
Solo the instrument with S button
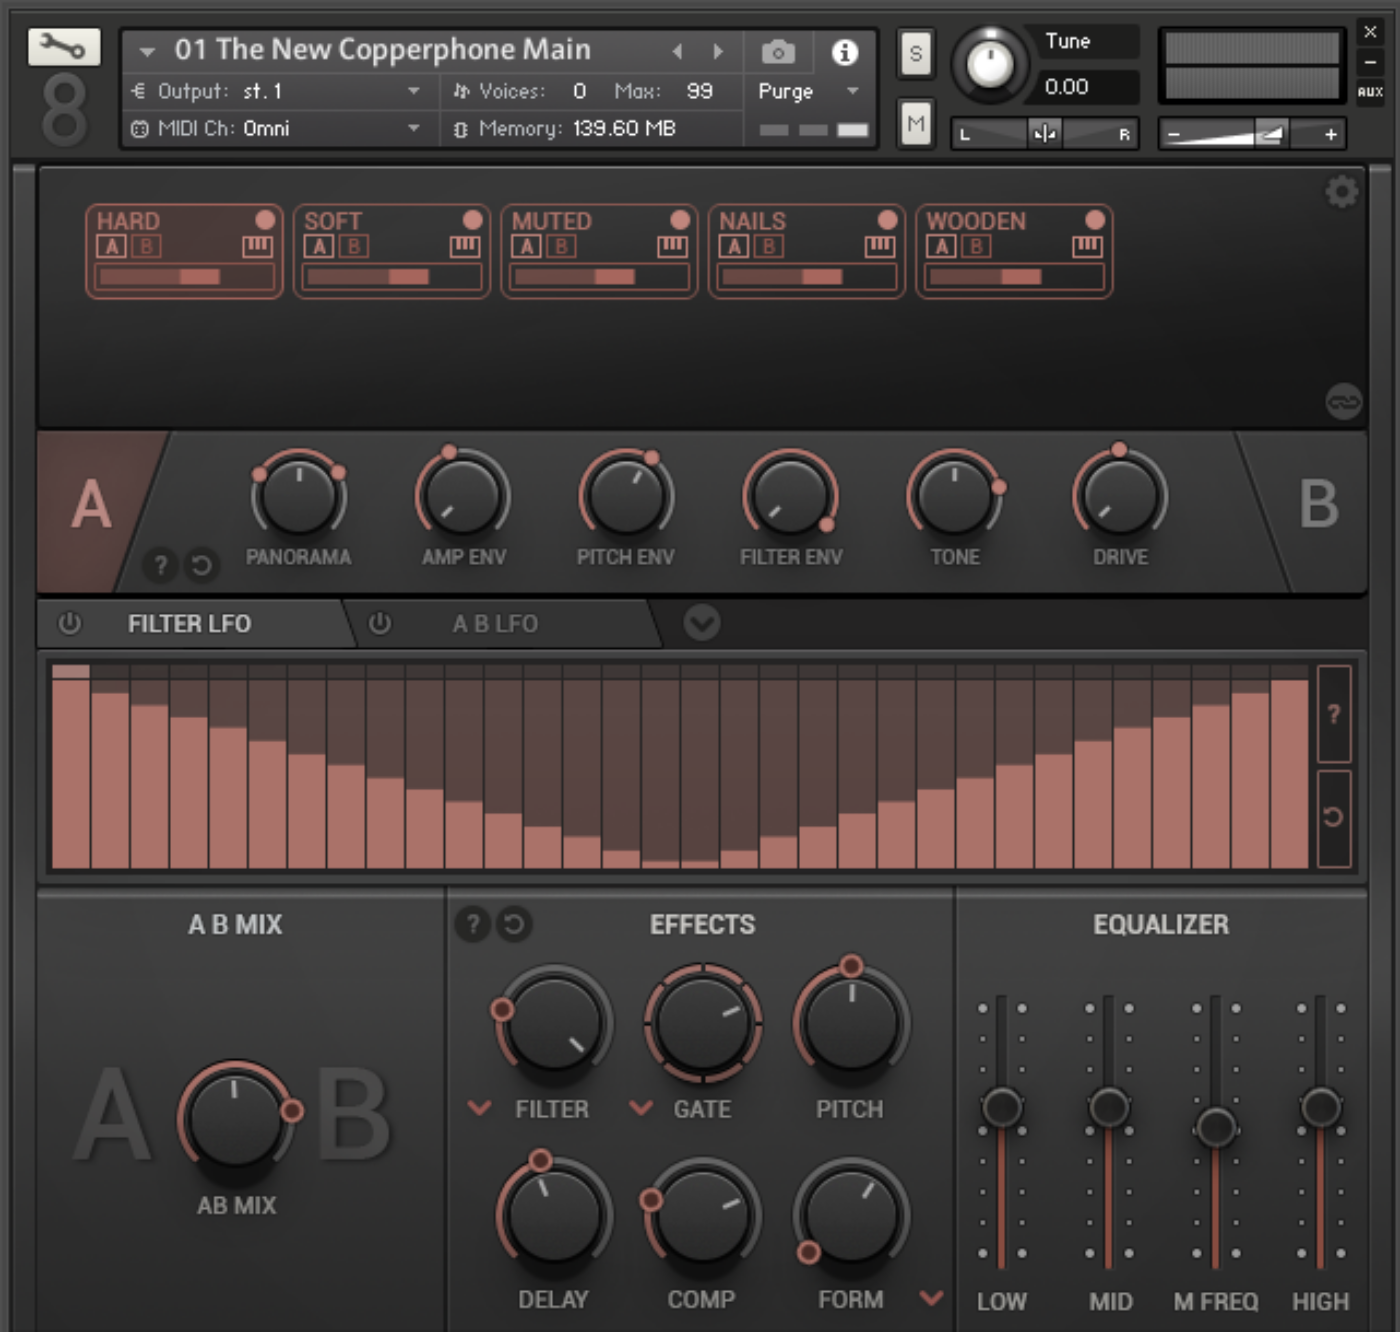click(915, 53)
